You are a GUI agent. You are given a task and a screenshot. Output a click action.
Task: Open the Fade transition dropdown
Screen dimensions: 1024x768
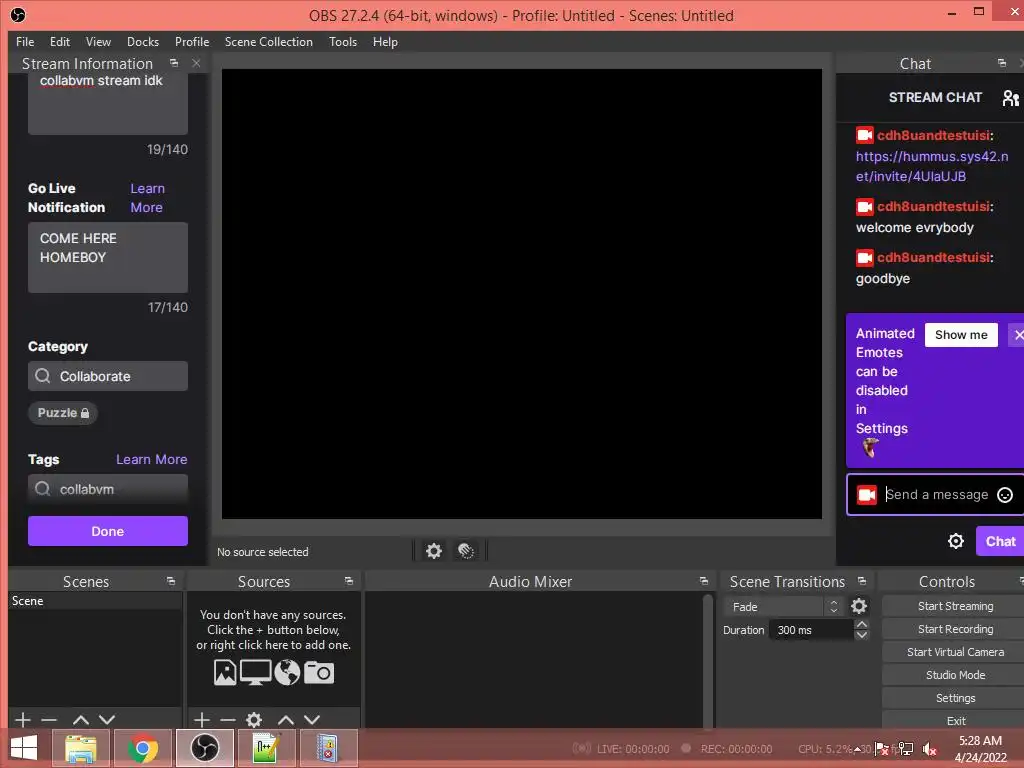tap(784, 607)
